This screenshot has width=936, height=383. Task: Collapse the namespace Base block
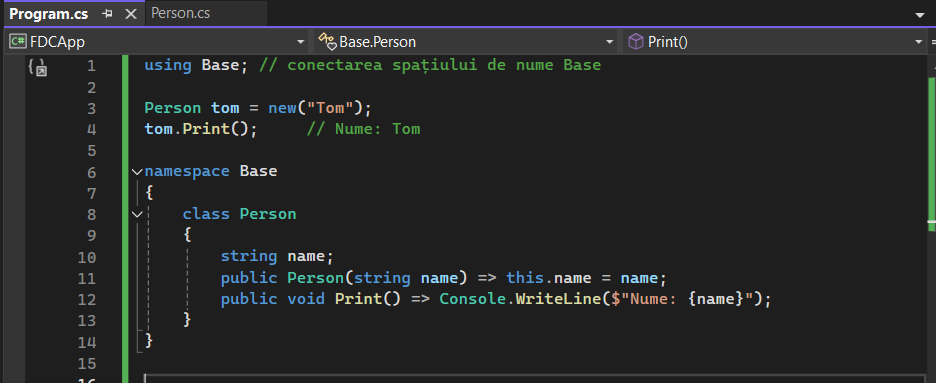[138, 172]
